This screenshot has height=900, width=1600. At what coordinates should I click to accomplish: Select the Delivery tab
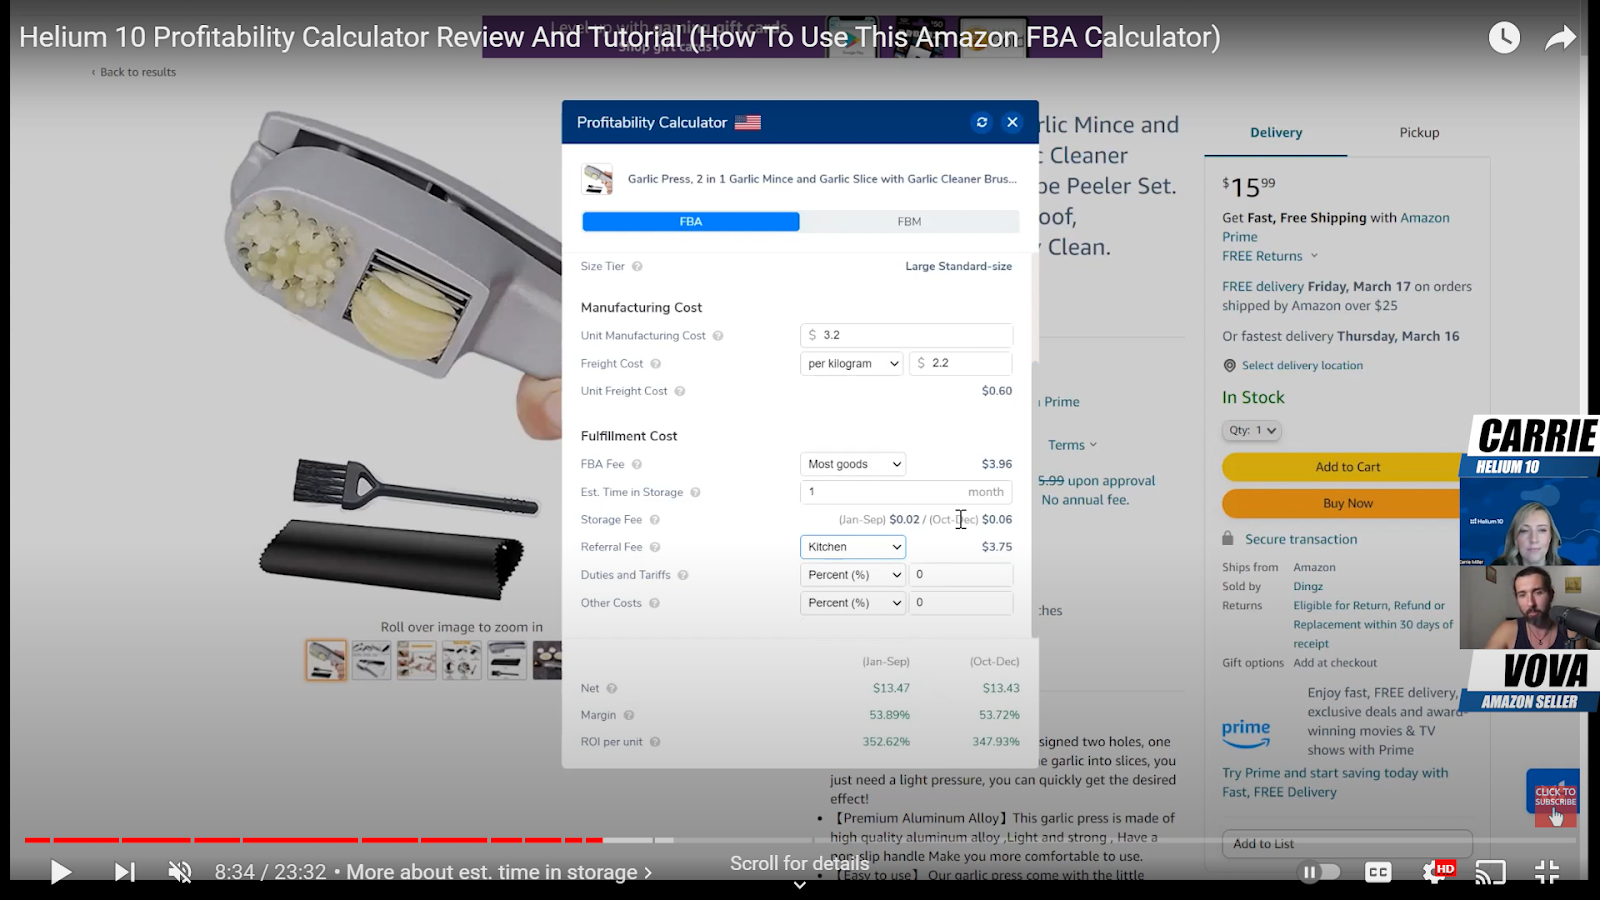(x=1276, y=133)
